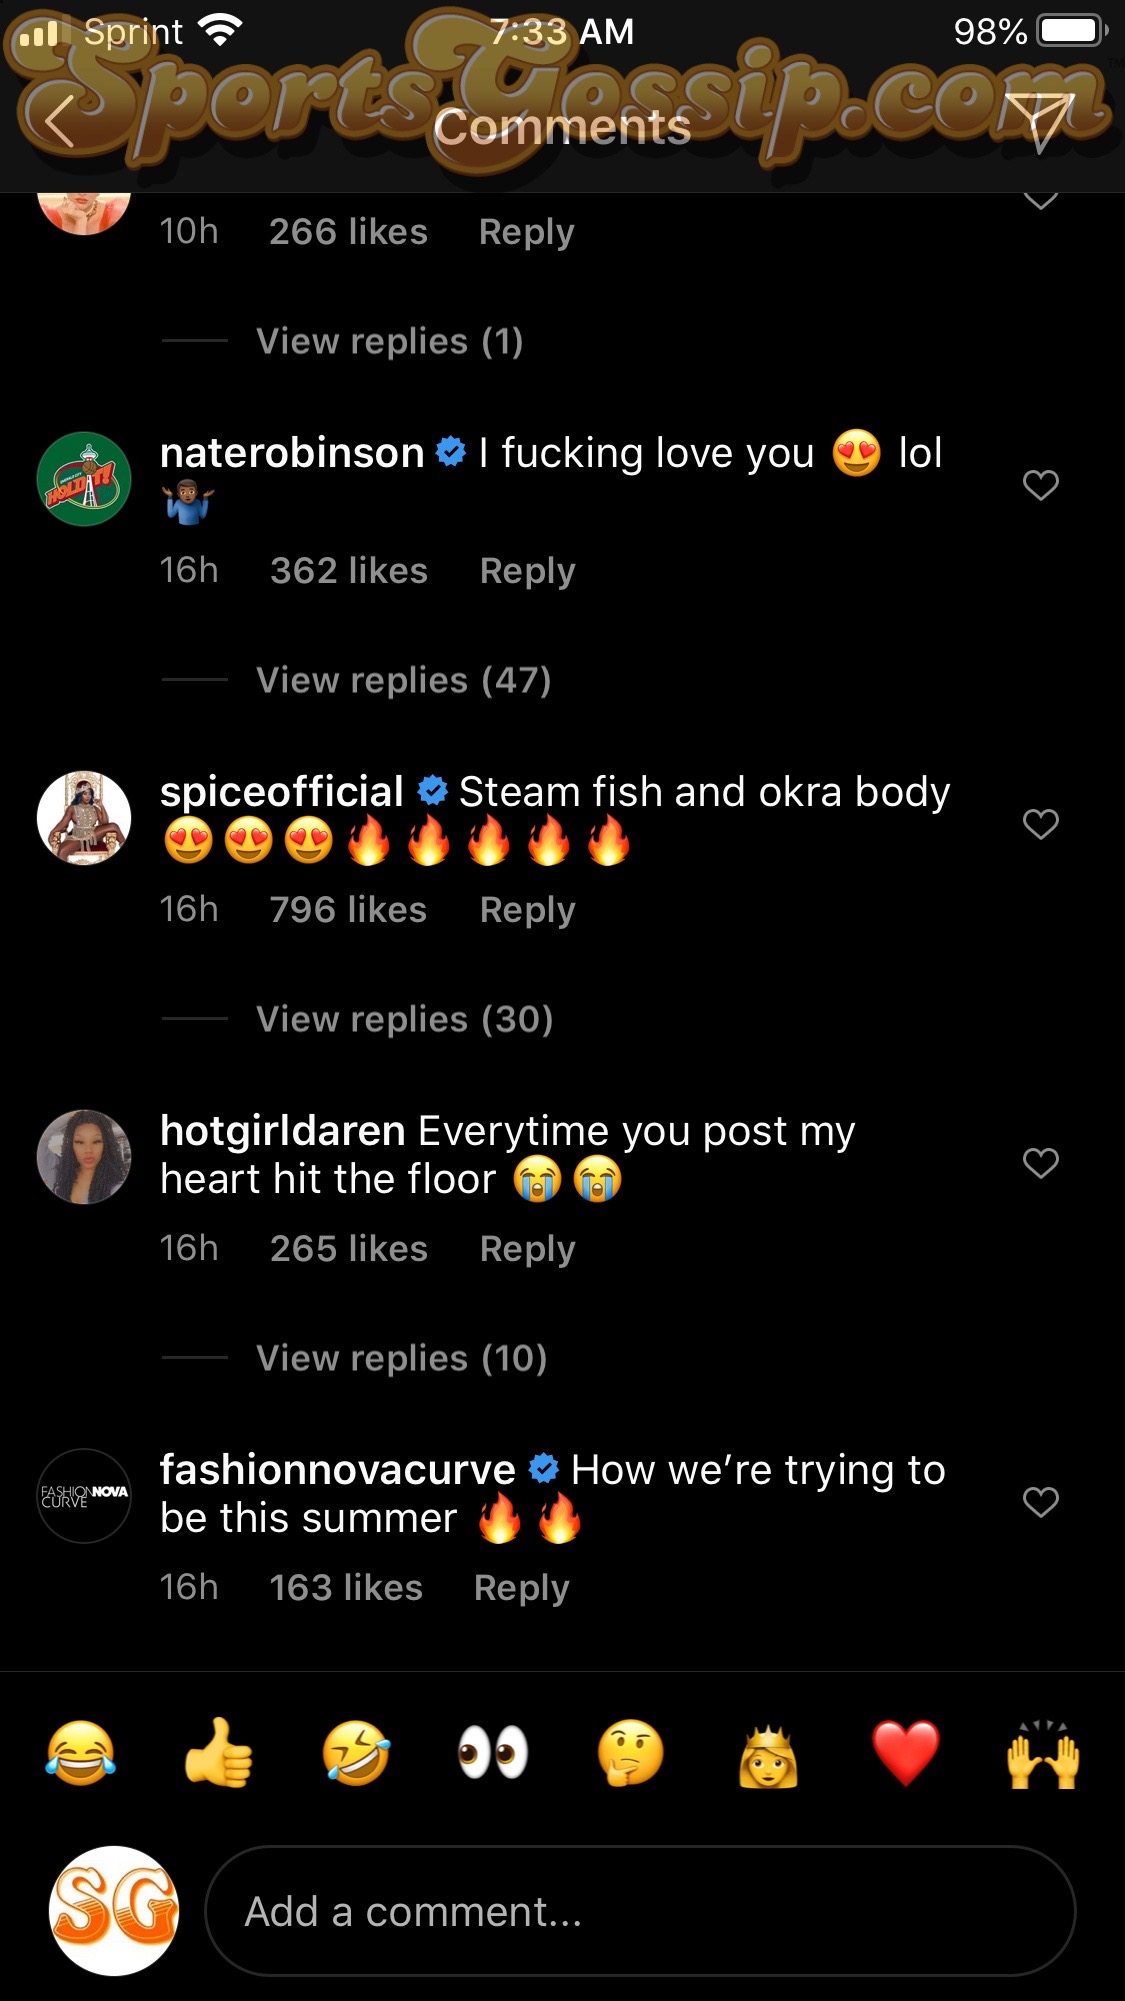Like spiceofficial's comment with the heart
This screenshot has width=1125, height=2001.
1040,824
